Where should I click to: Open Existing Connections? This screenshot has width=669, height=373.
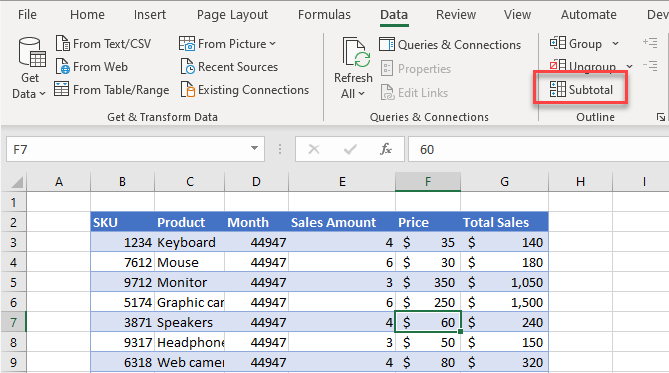pyautogui.click(x=245, y=90)
